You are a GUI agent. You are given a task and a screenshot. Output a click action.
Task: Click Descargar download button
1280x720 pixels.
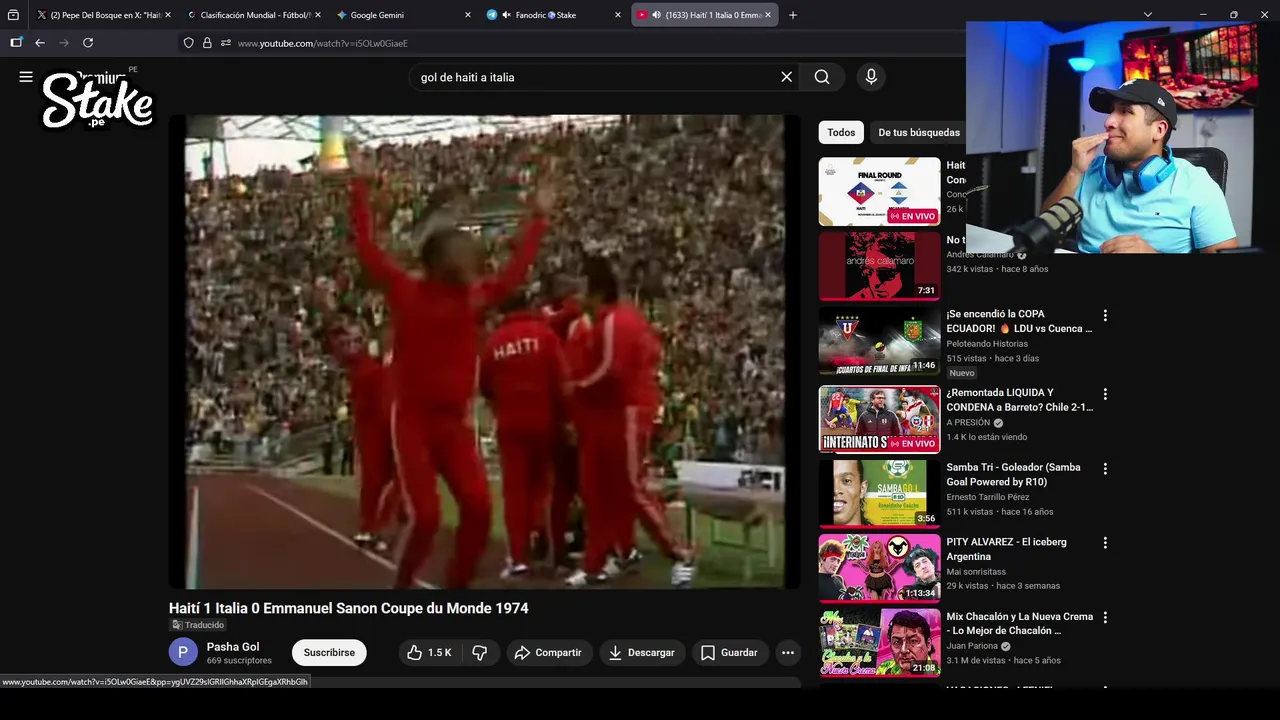pyautogui.click(x=642, y=653)
